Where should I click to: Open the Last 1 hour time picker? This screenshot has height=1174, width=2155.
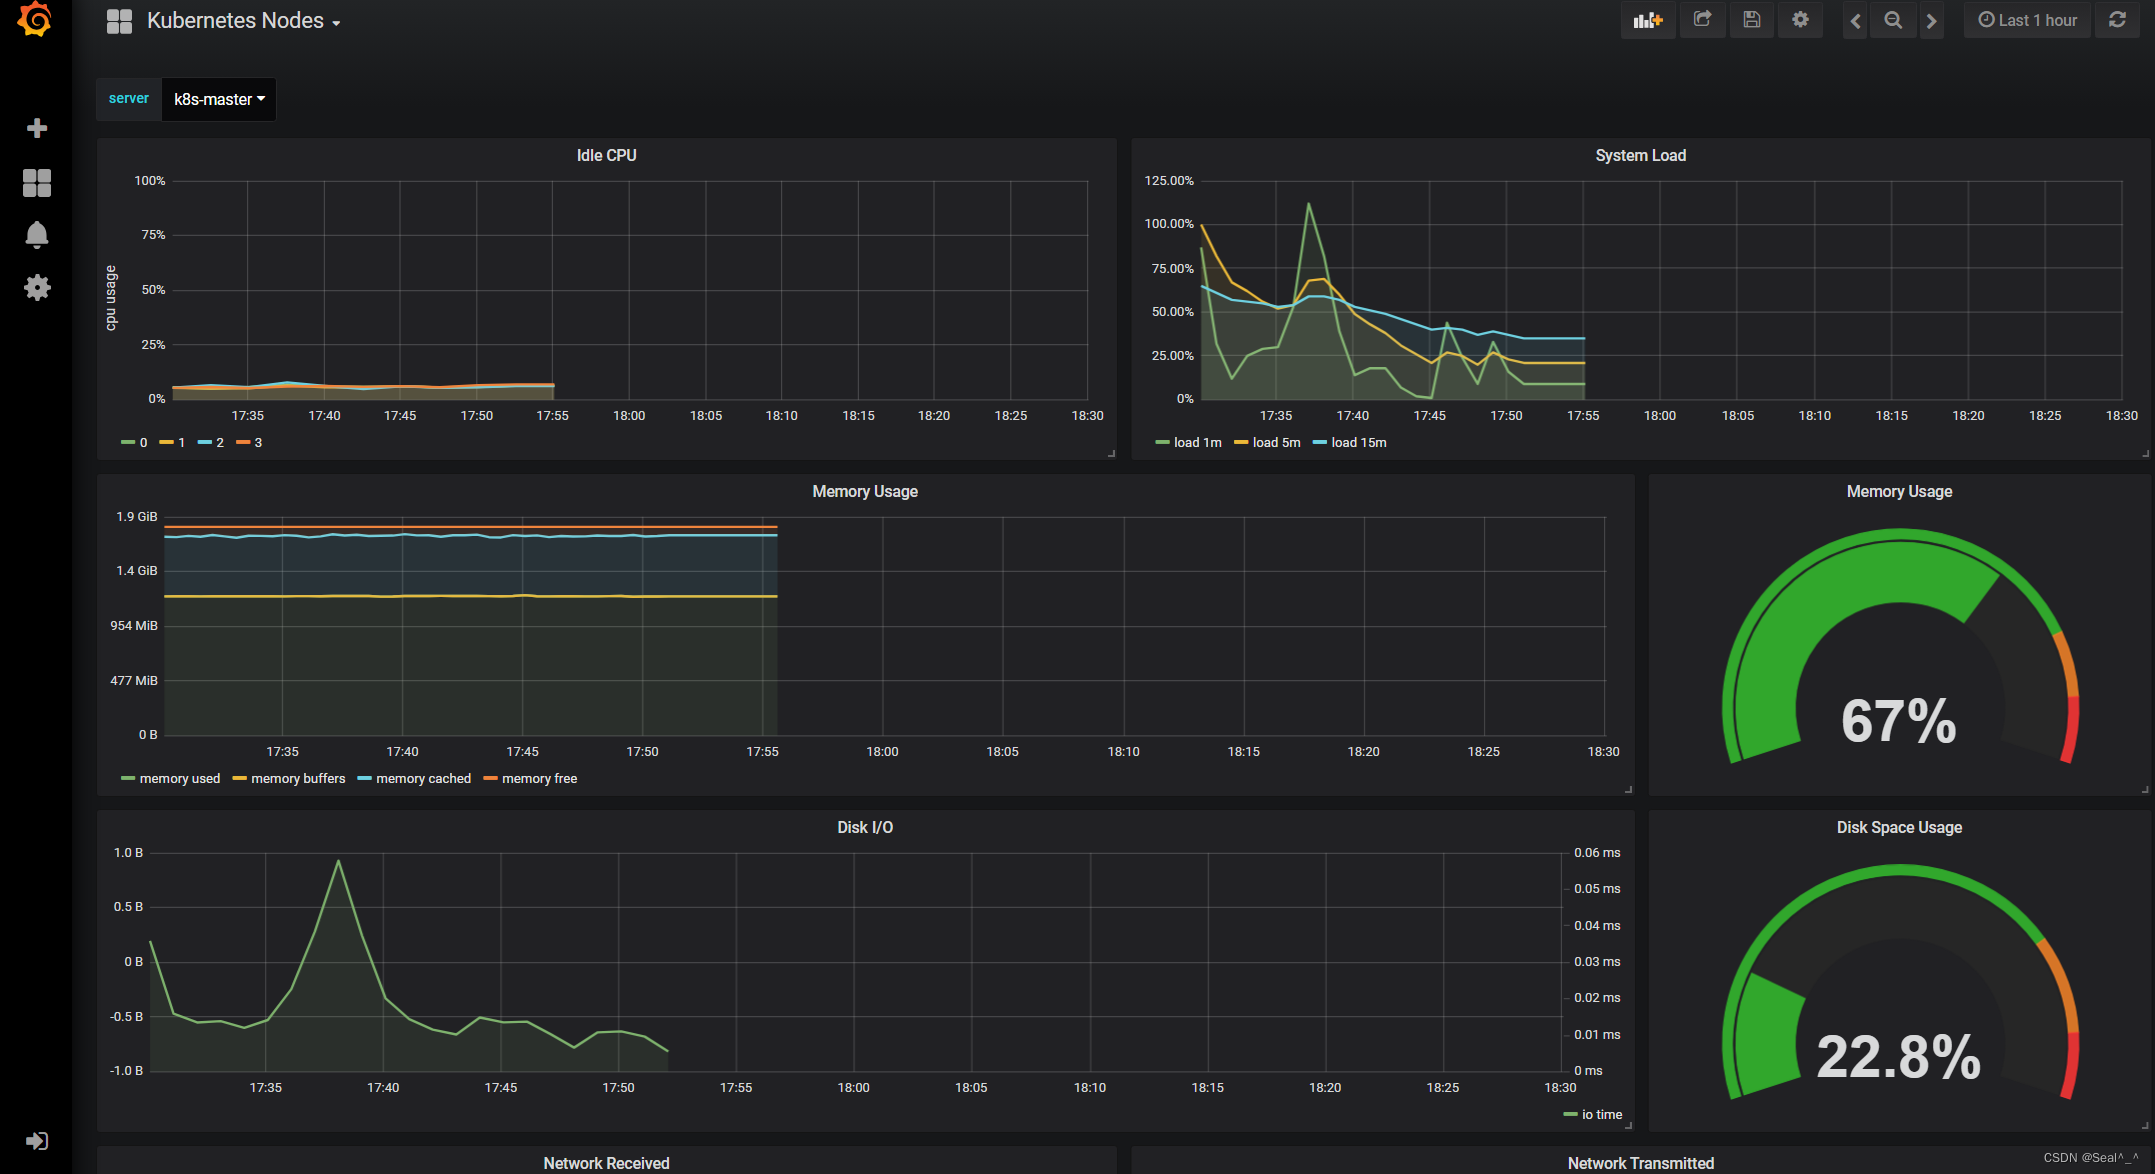point(2027,20)
